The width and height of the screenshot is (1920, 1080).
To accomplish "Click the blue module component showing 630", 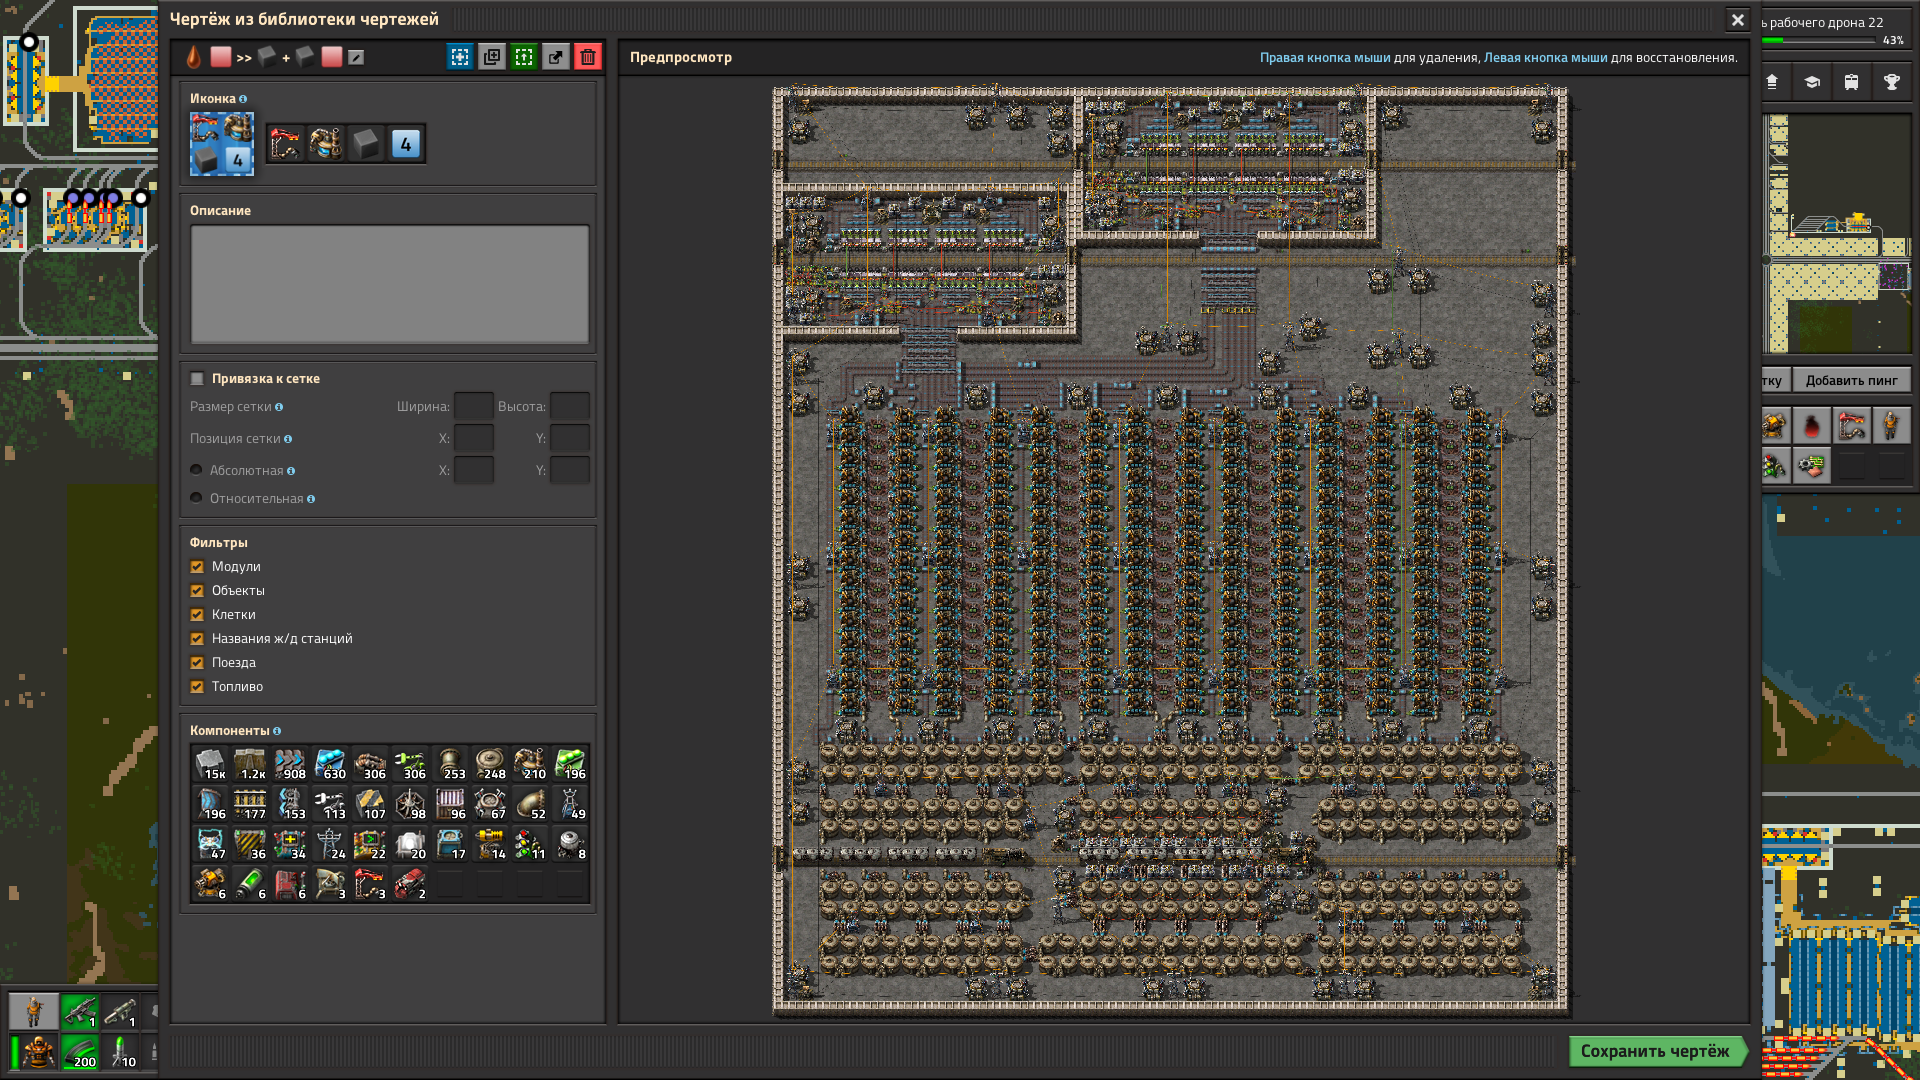I will 330,764.
